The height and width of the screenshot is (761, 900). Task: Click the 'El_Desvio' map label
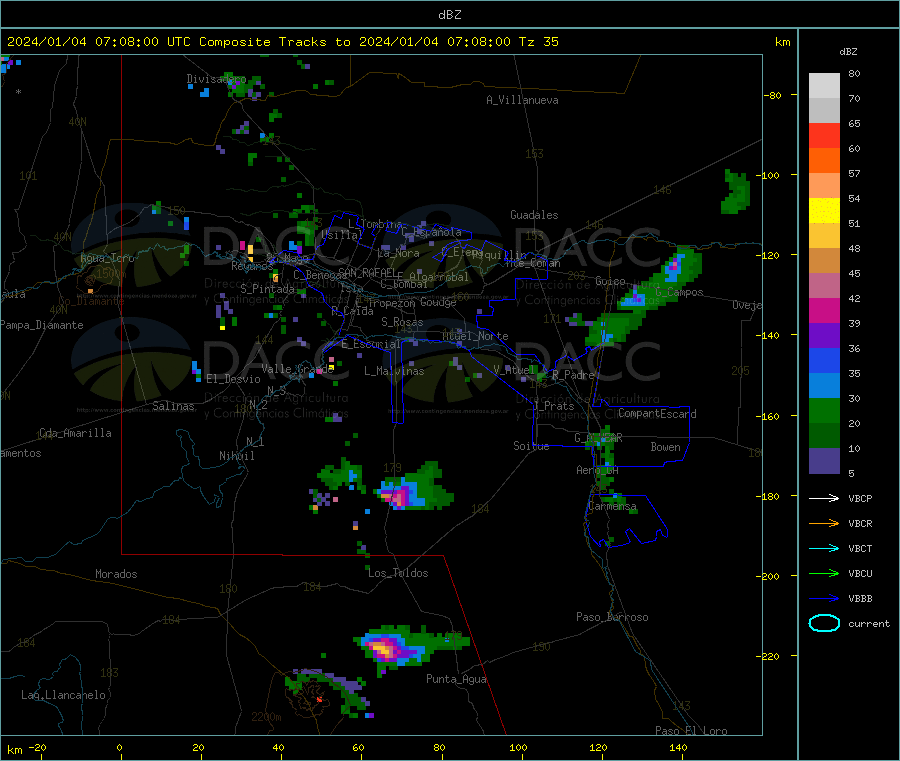pos(234,379)
